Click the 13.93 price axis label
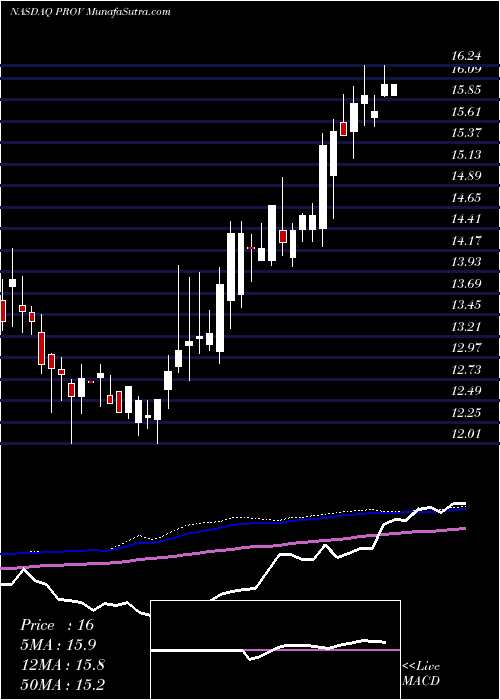 467,262
